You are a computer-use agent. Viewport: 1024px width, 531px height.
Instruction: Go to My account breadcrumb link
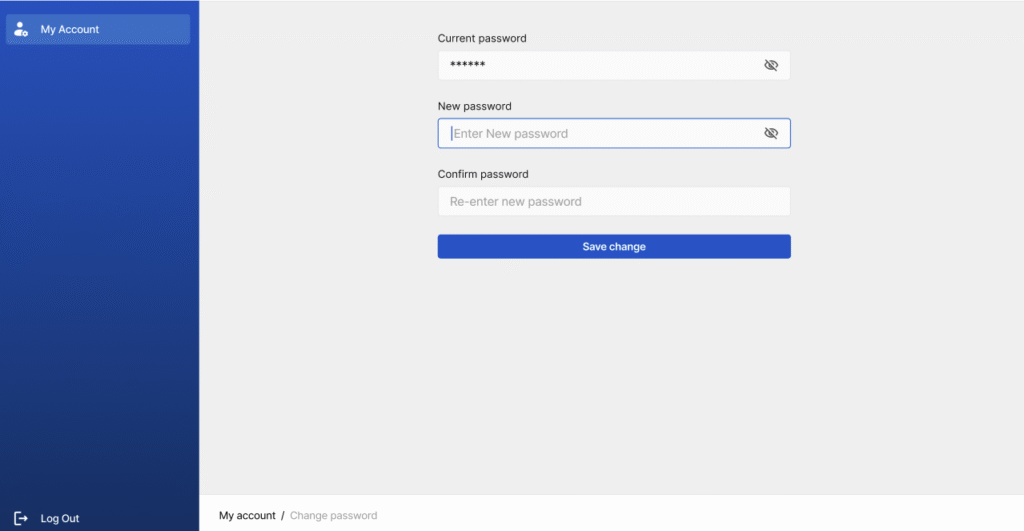(247, 515)
